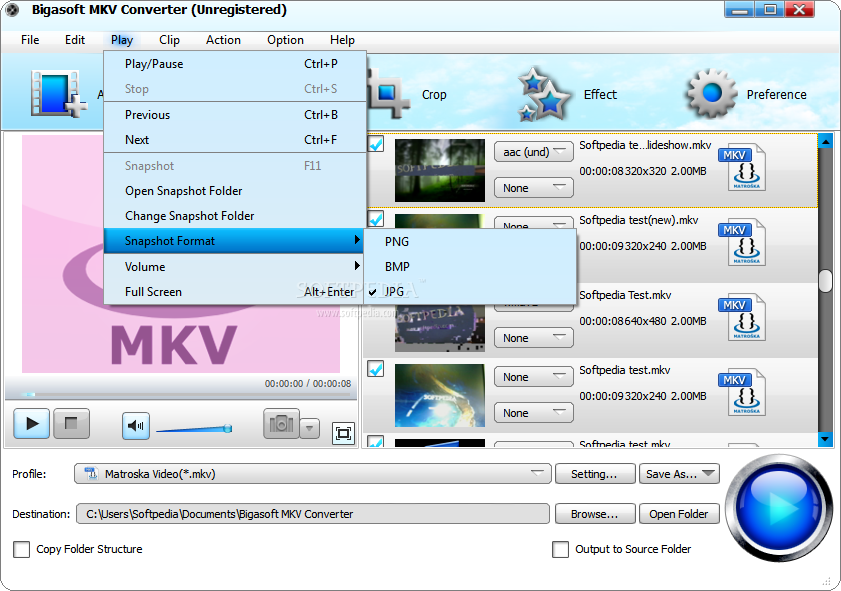Select the Softpedia test.mkv blue thumbnail
This screenshot has height=591, width=841.
(440, 396)
